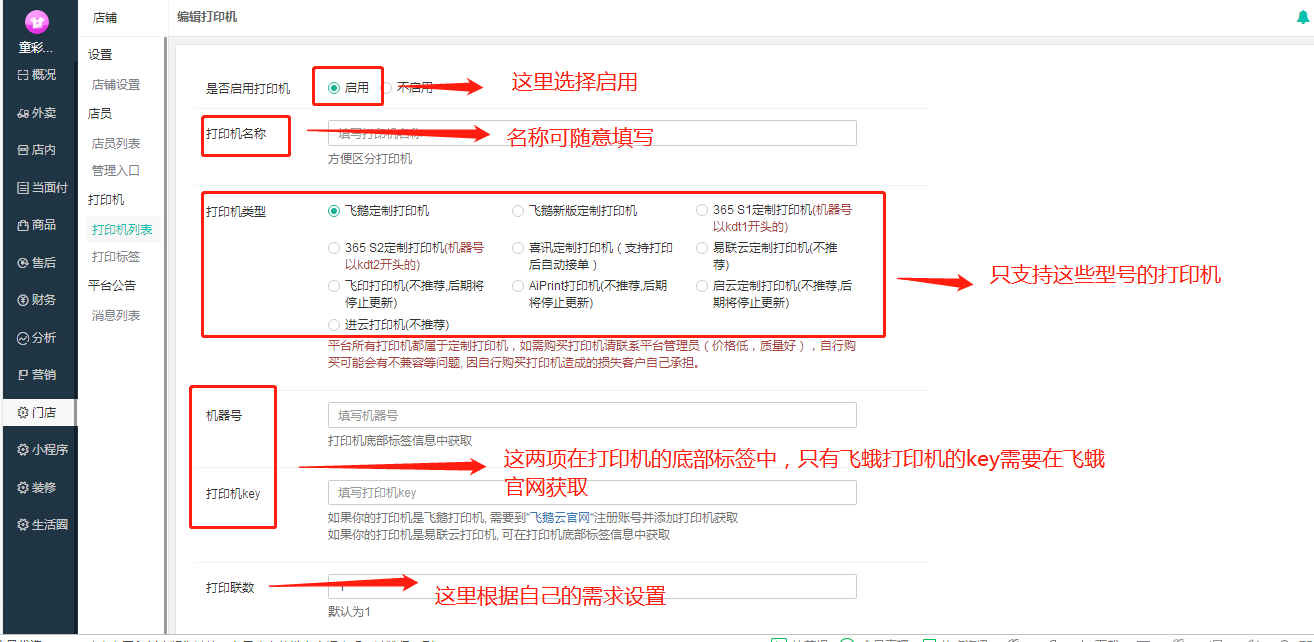Screen dimensions: 1314x642
Task: Select the 门店 store sidebar item
Action: click(37, 412)
